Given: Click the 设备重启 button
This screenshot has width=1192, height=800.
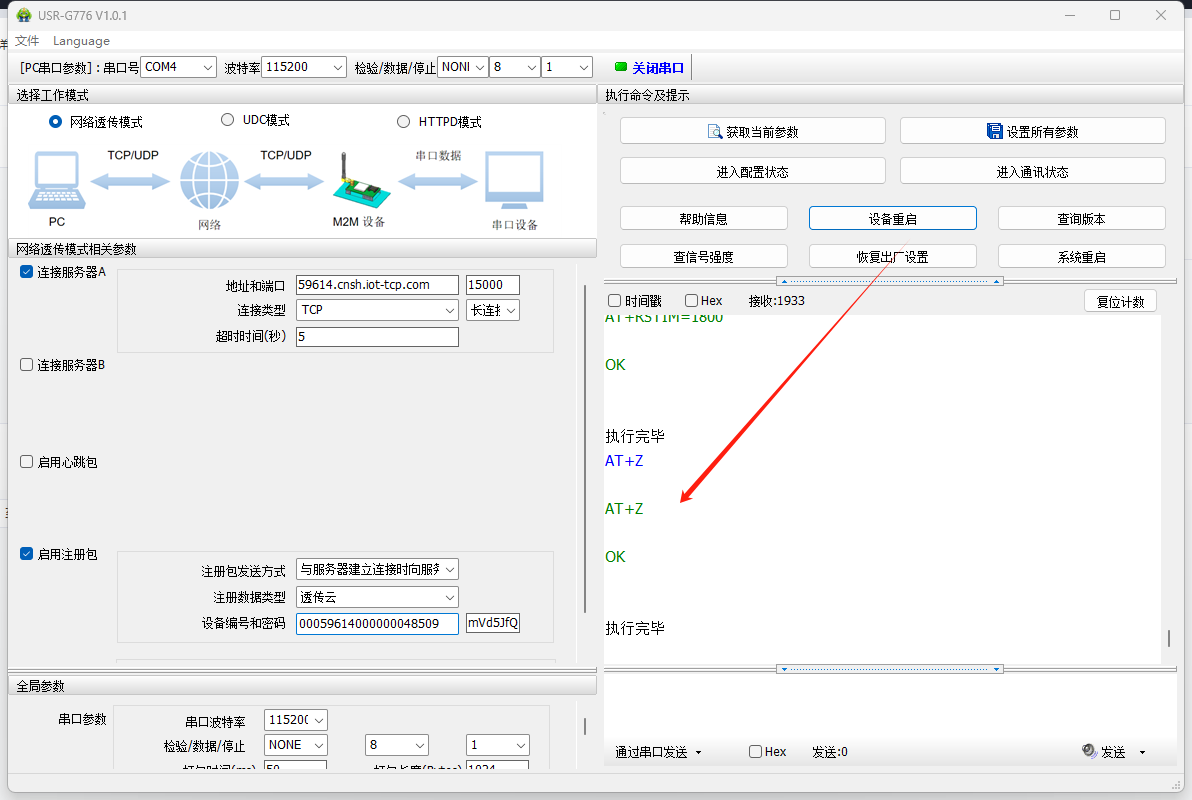Looking at the screenshot, I should (x=892, y=218).
